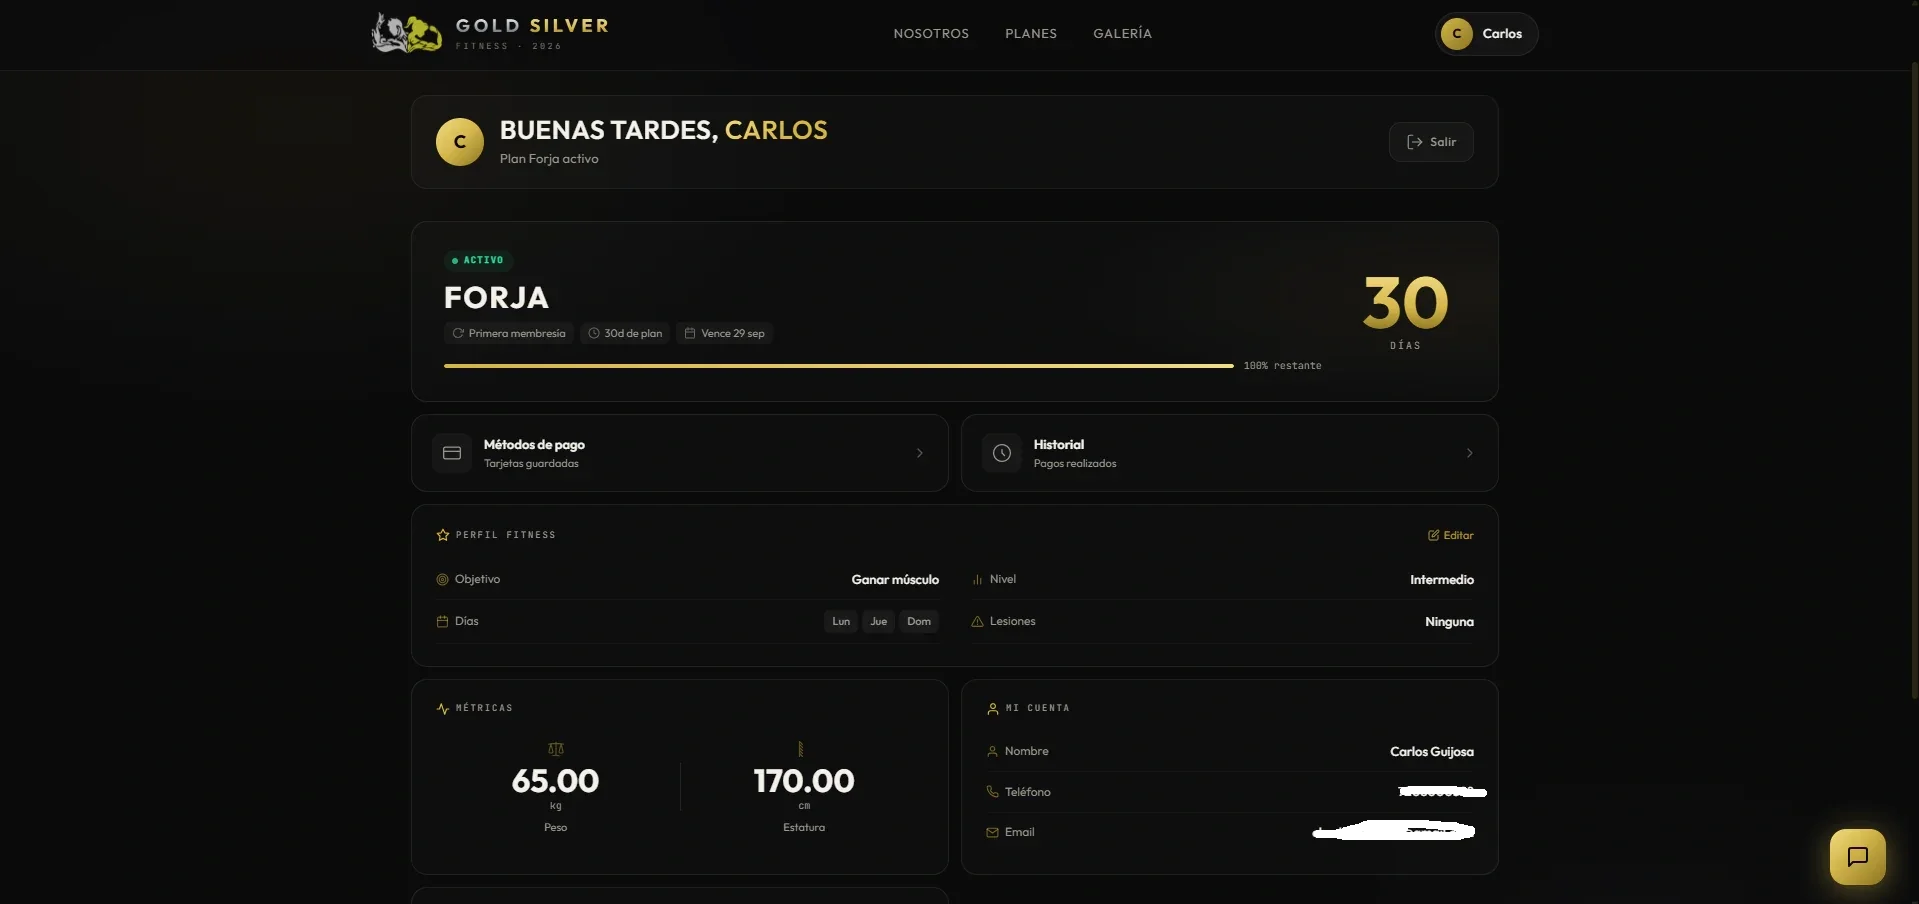The width and height of the screenshot is (1919, 904).
Task: Open the chat widget icon
Action: [1857, 857]
